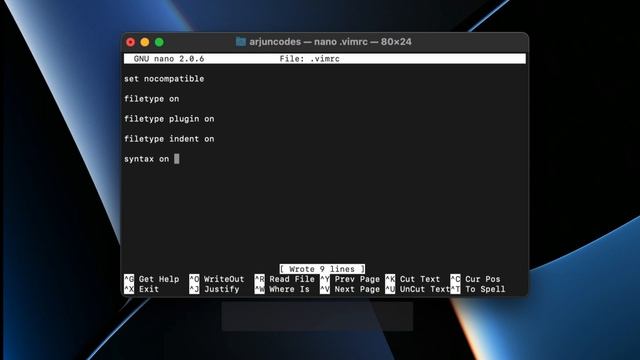Click the window title 'arjuncodes — nano .vimrc'

point(308,42)
